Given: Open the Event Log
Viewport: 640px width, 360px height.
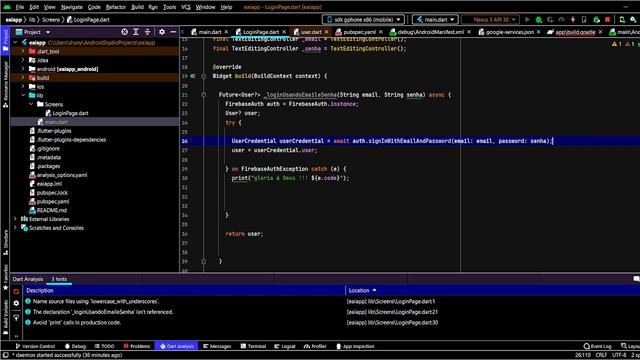Looking at the screenshot, I should 598,346.
